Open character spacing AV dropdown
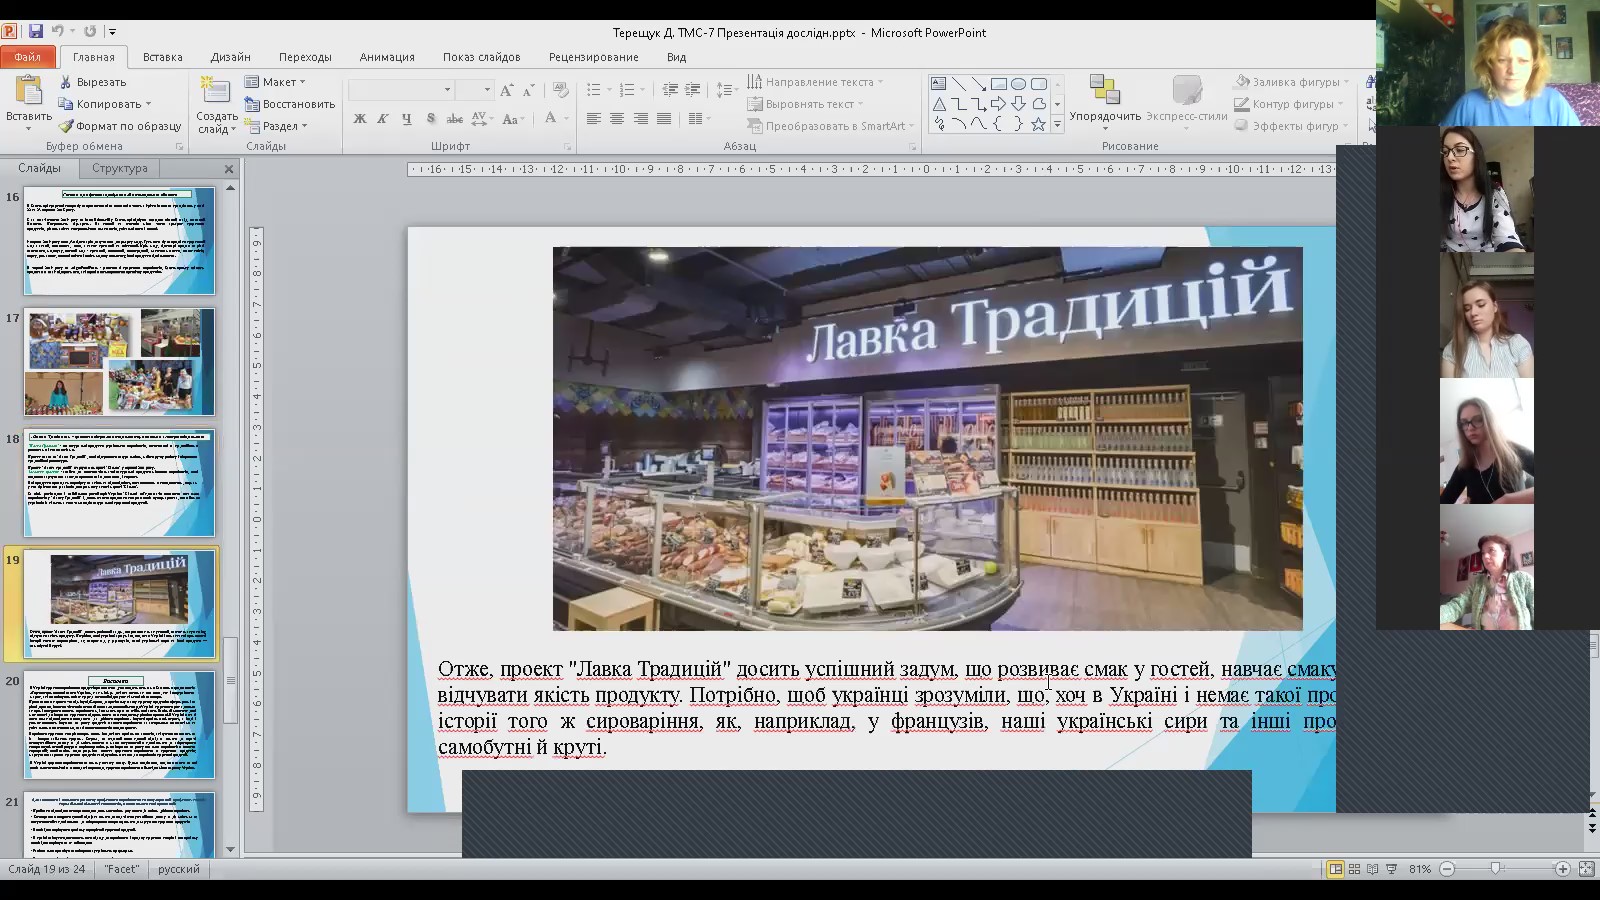The width and height of the screenshot is (1600, 900). 481,118
